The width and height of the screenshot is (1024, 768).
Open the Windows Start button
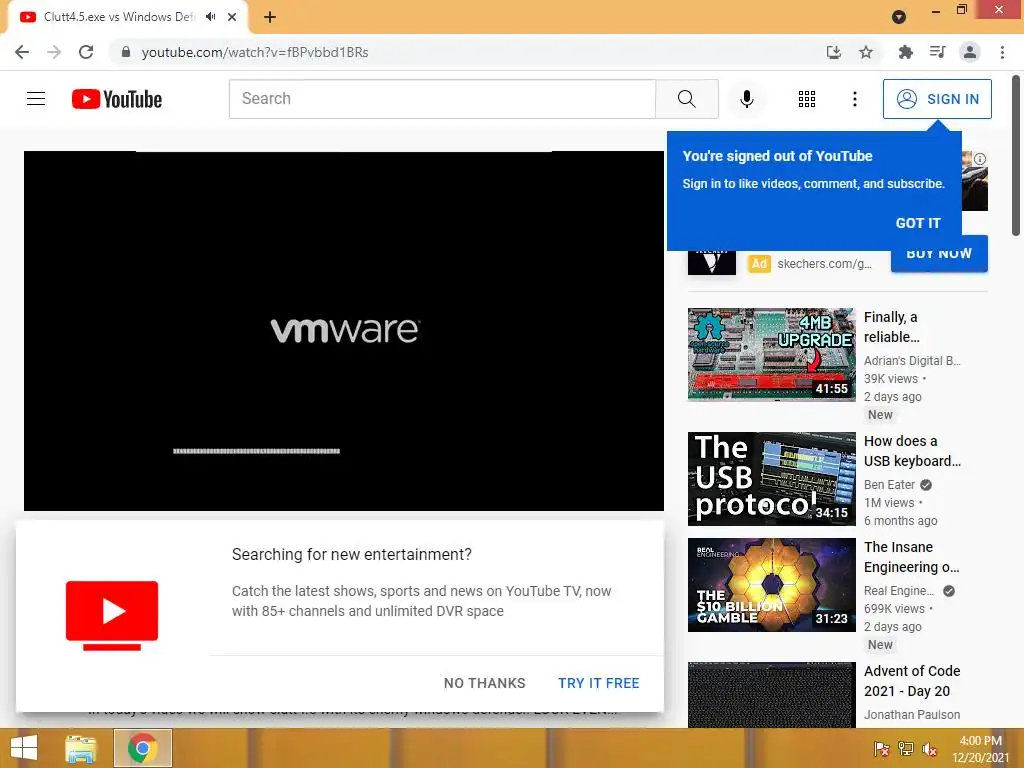[x=24, y=748]
